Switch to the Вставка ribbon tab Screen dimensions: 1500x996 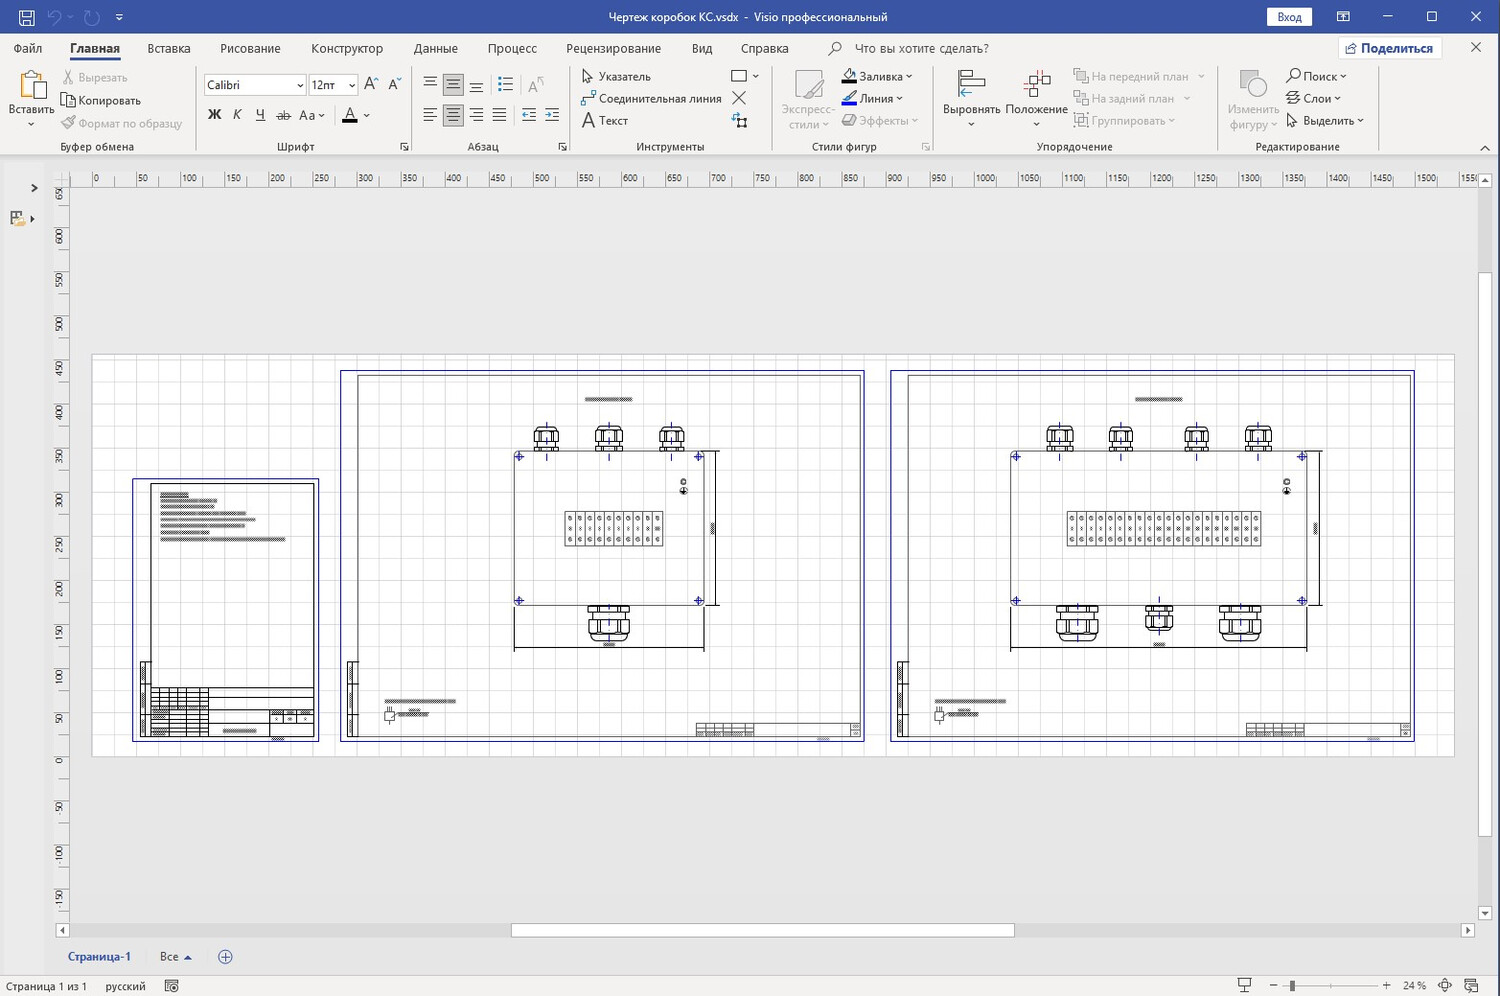point(168,48)
